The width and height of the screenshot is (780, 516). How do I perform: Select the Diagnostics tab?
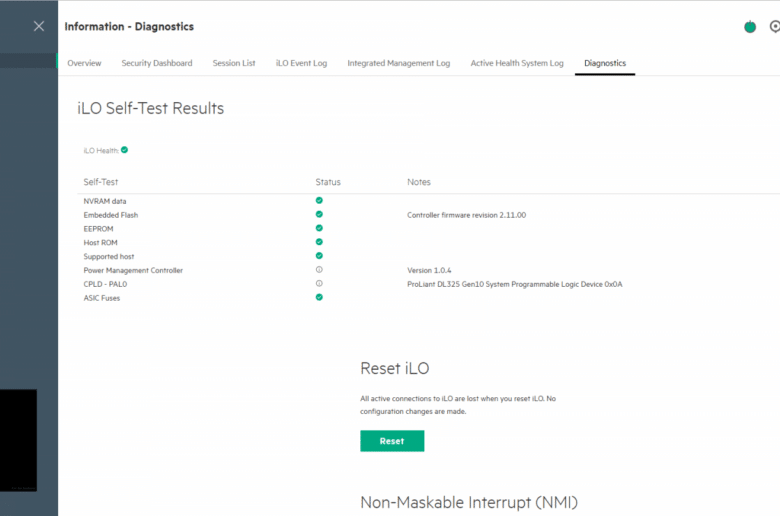[605, 63]
